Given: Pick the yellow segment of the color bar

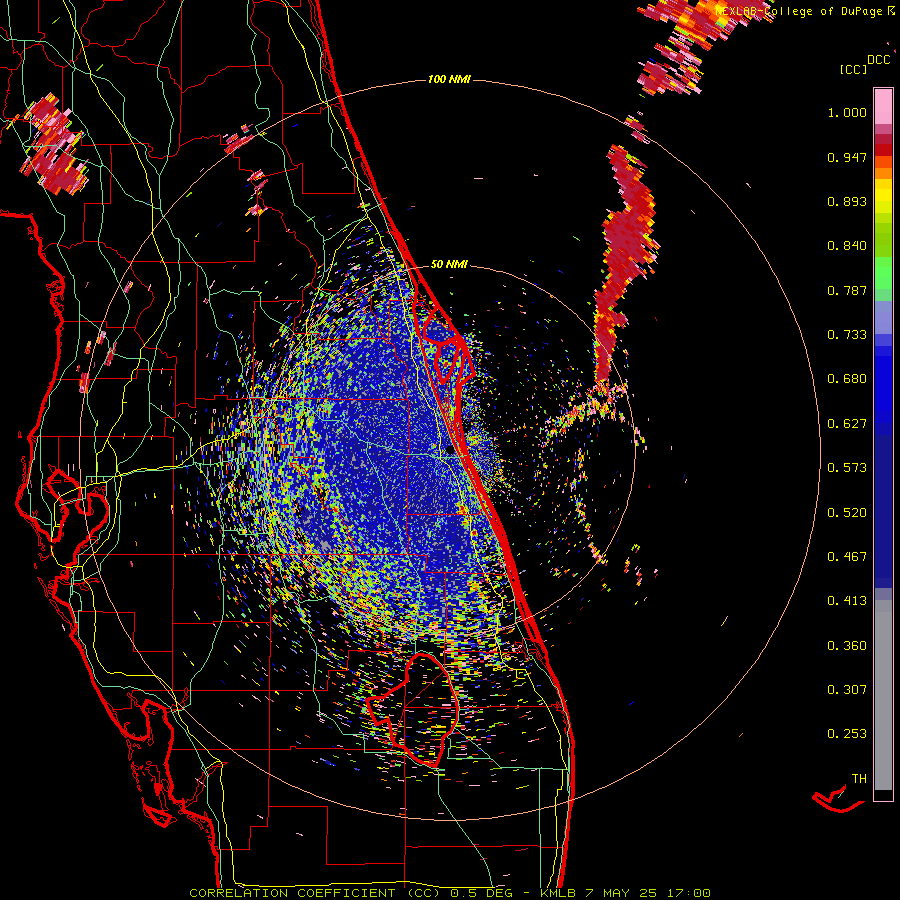Looking at the screenshot, I should tap(883, 196).
